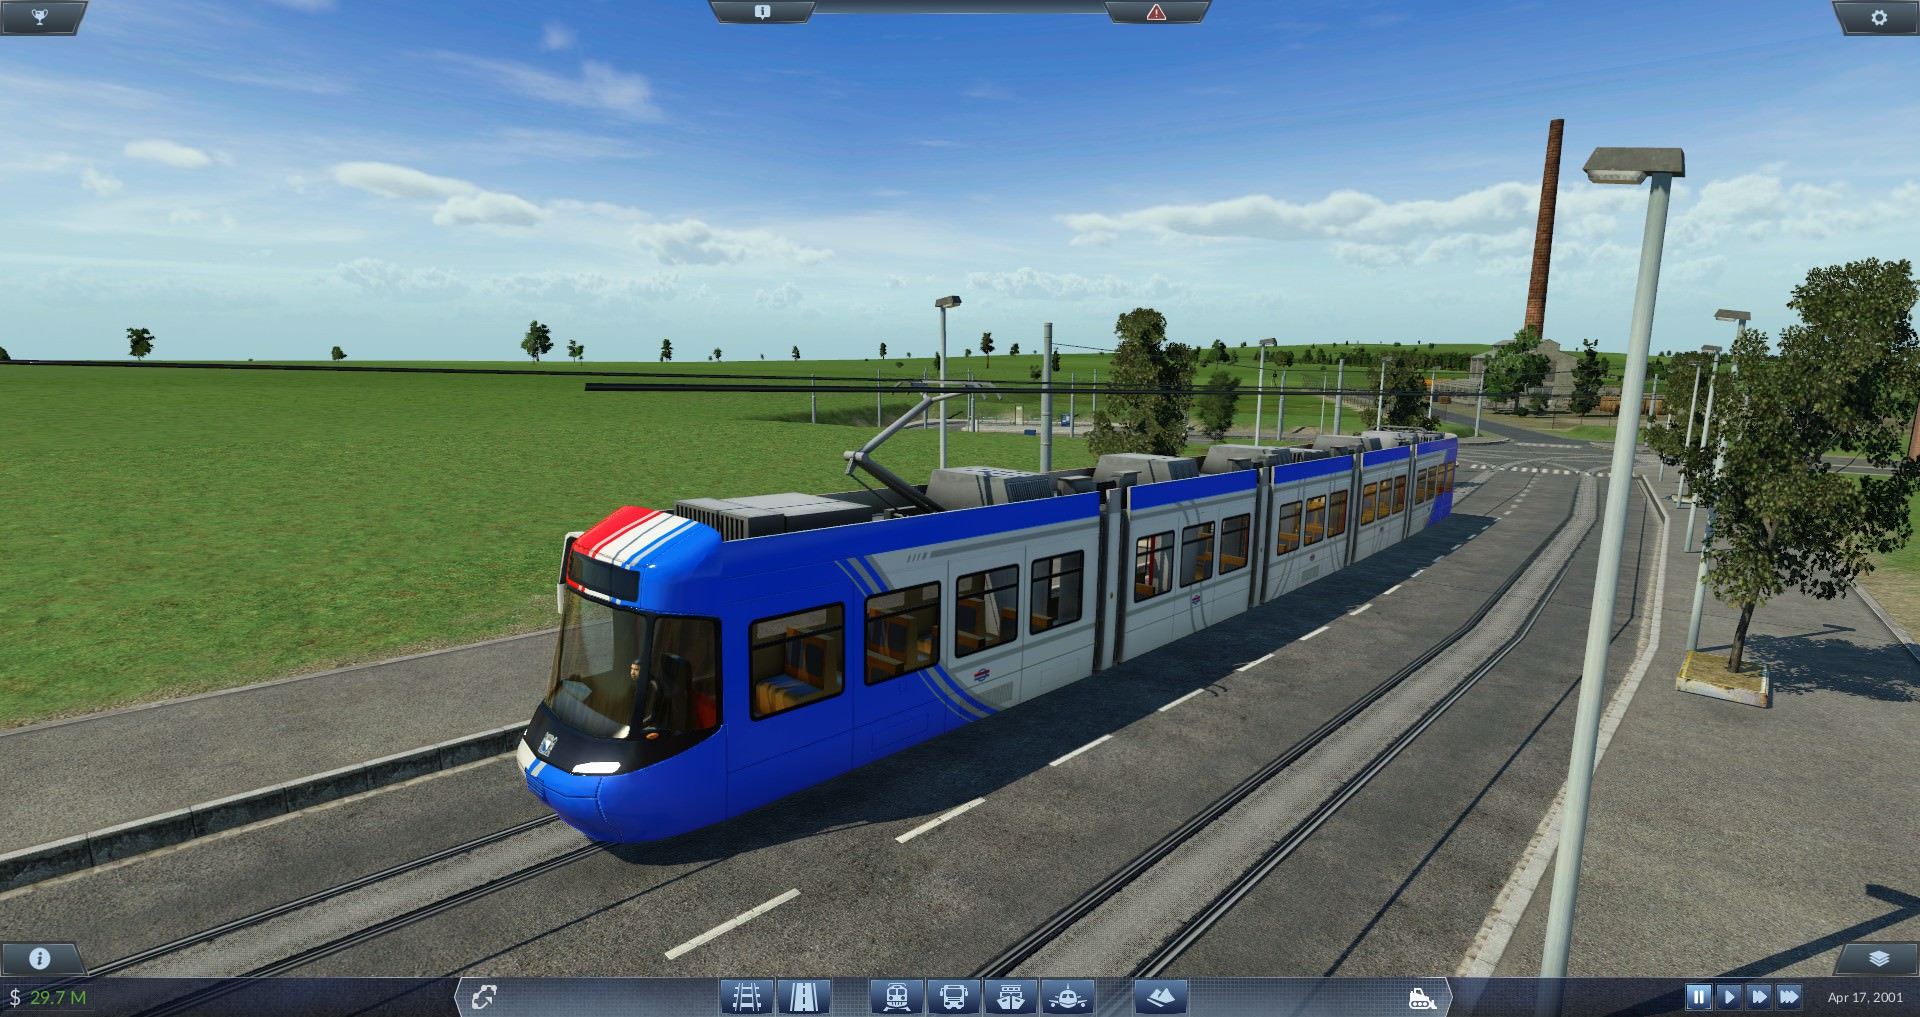Click the info button

point(40,958)
